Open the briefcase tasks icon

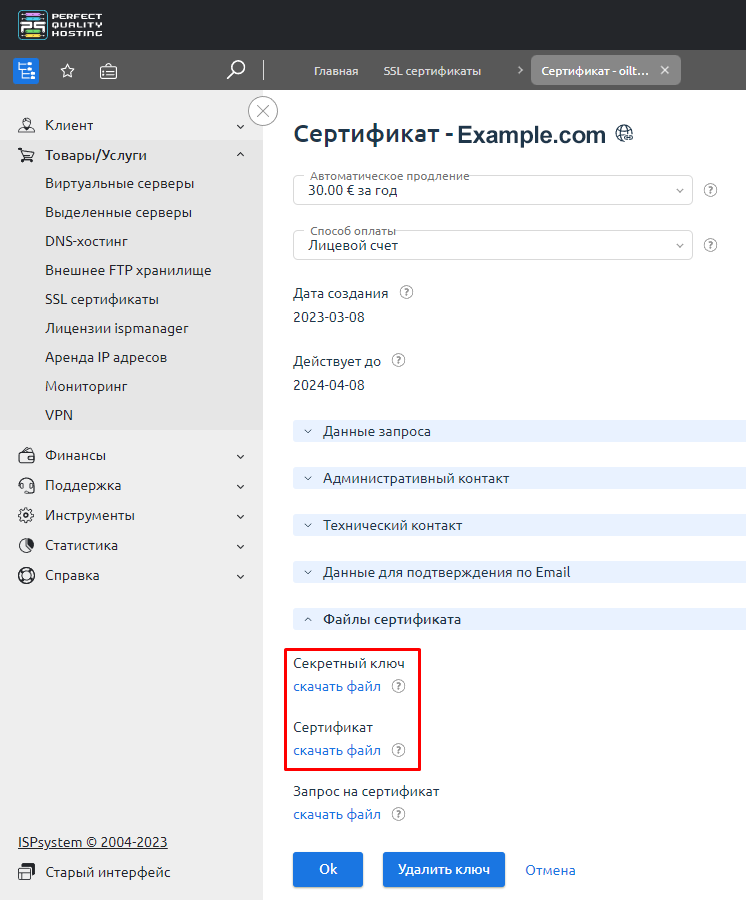(x=108, y=71)
